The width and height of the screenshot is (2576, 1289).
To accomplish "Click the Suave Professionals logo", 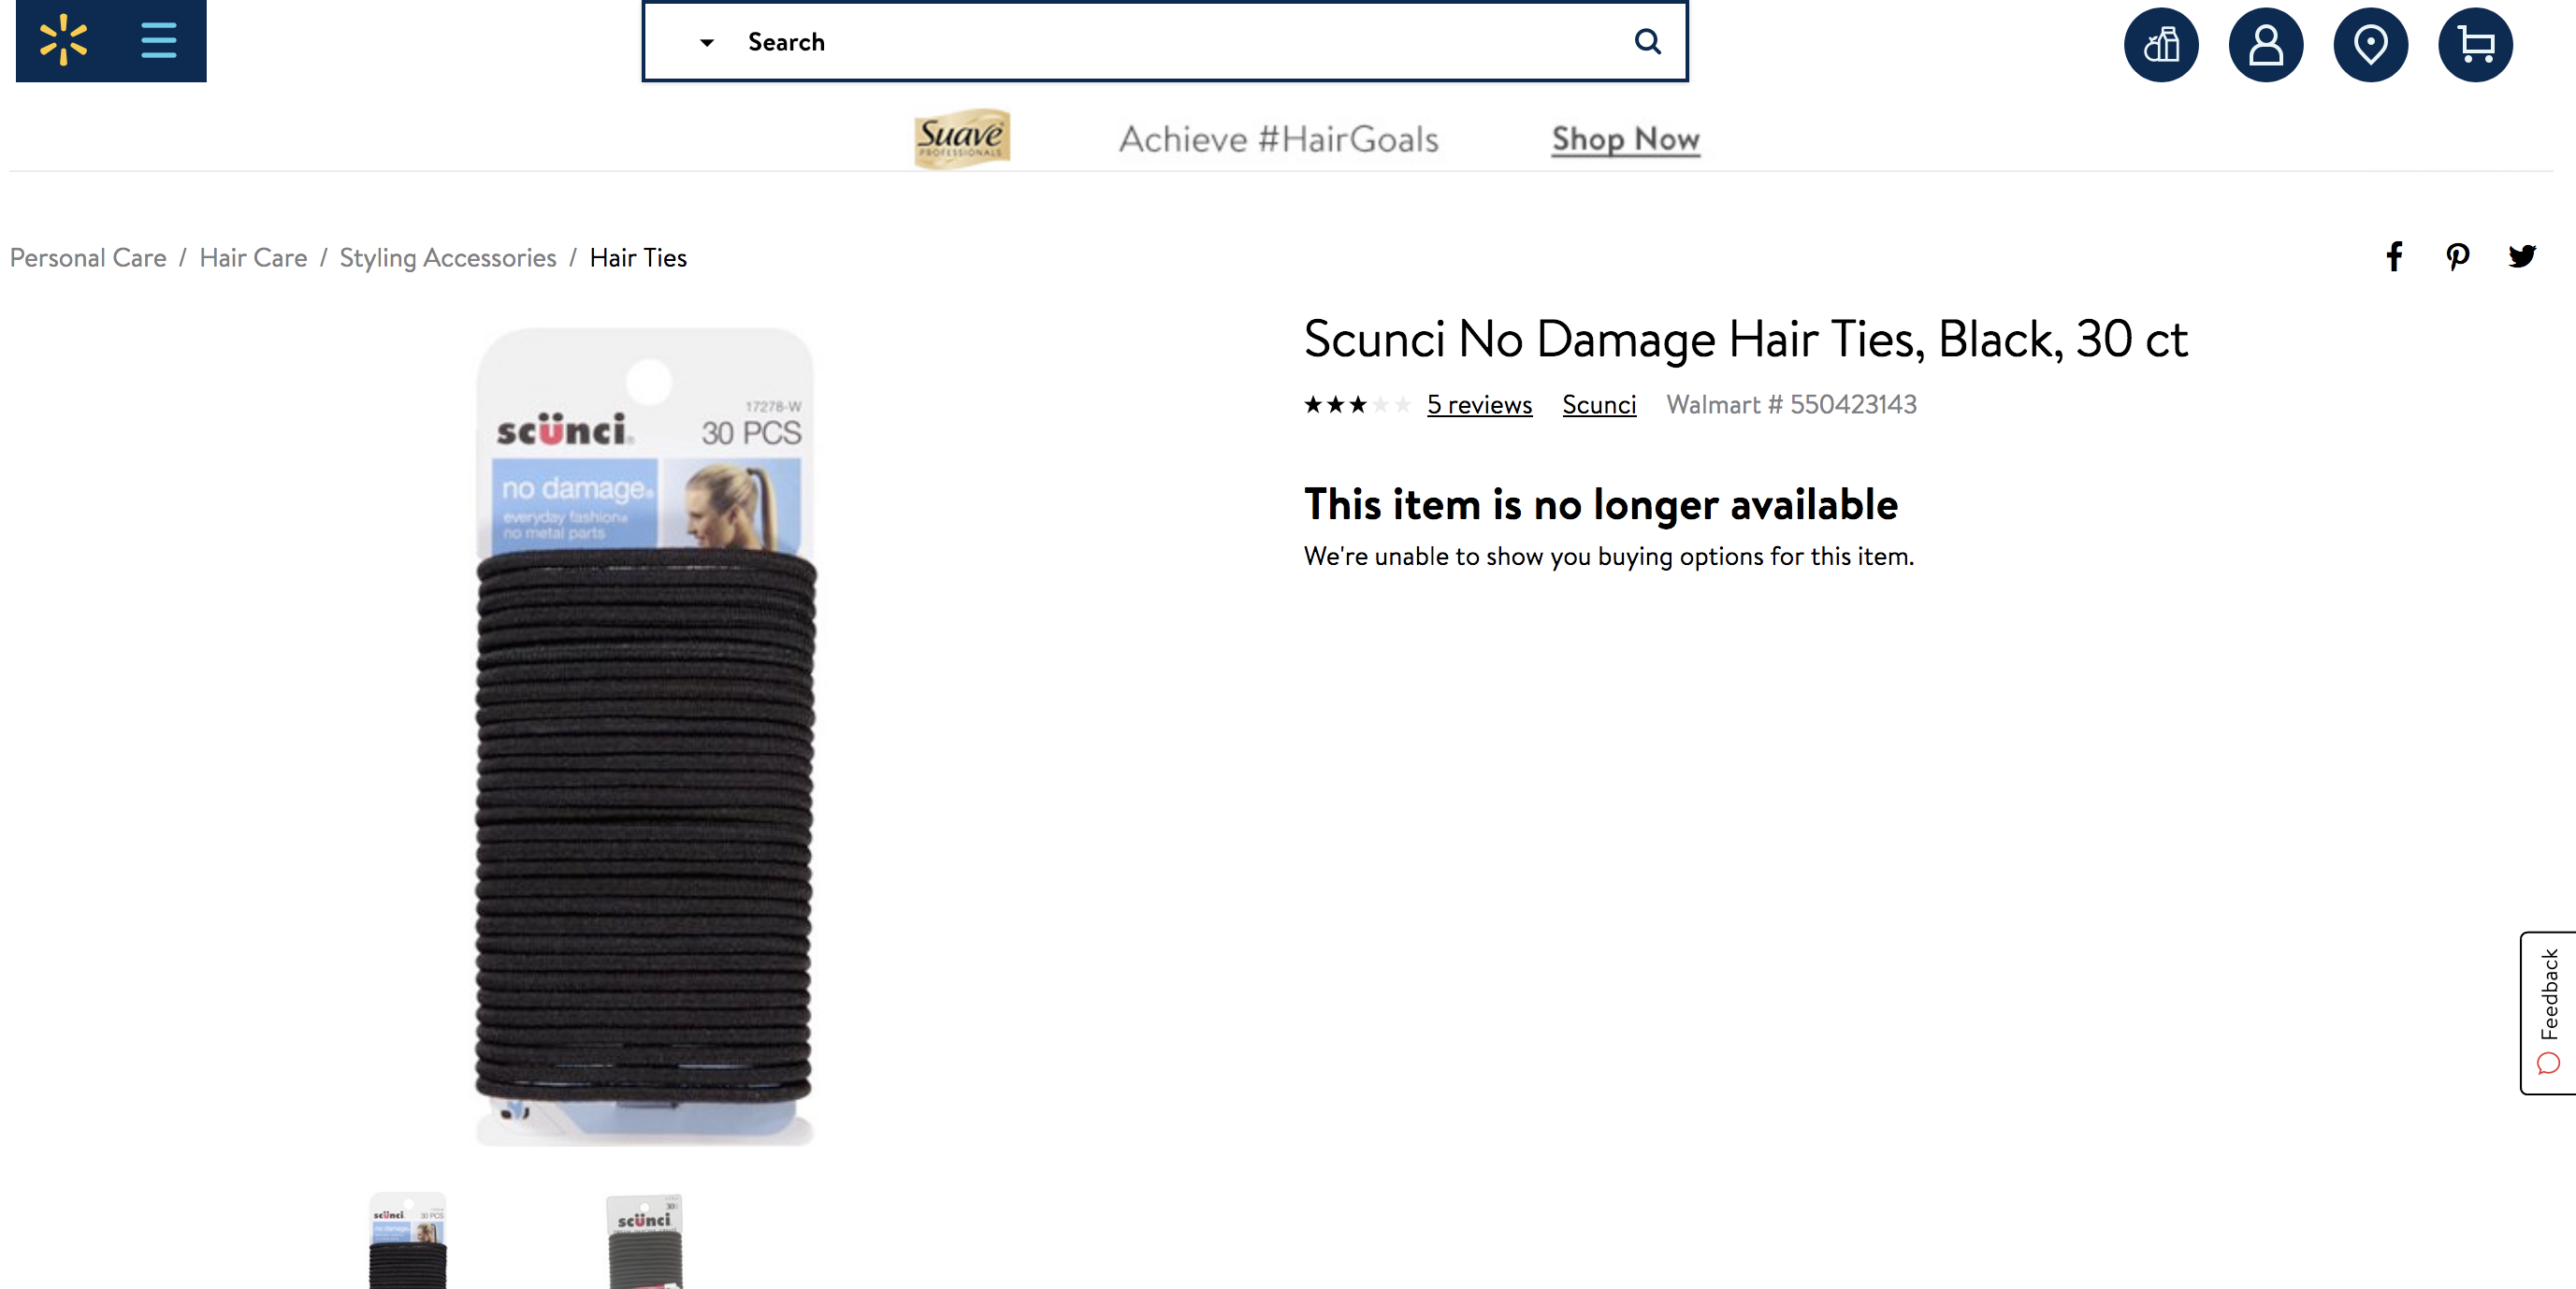I will (x=962, y=138).
